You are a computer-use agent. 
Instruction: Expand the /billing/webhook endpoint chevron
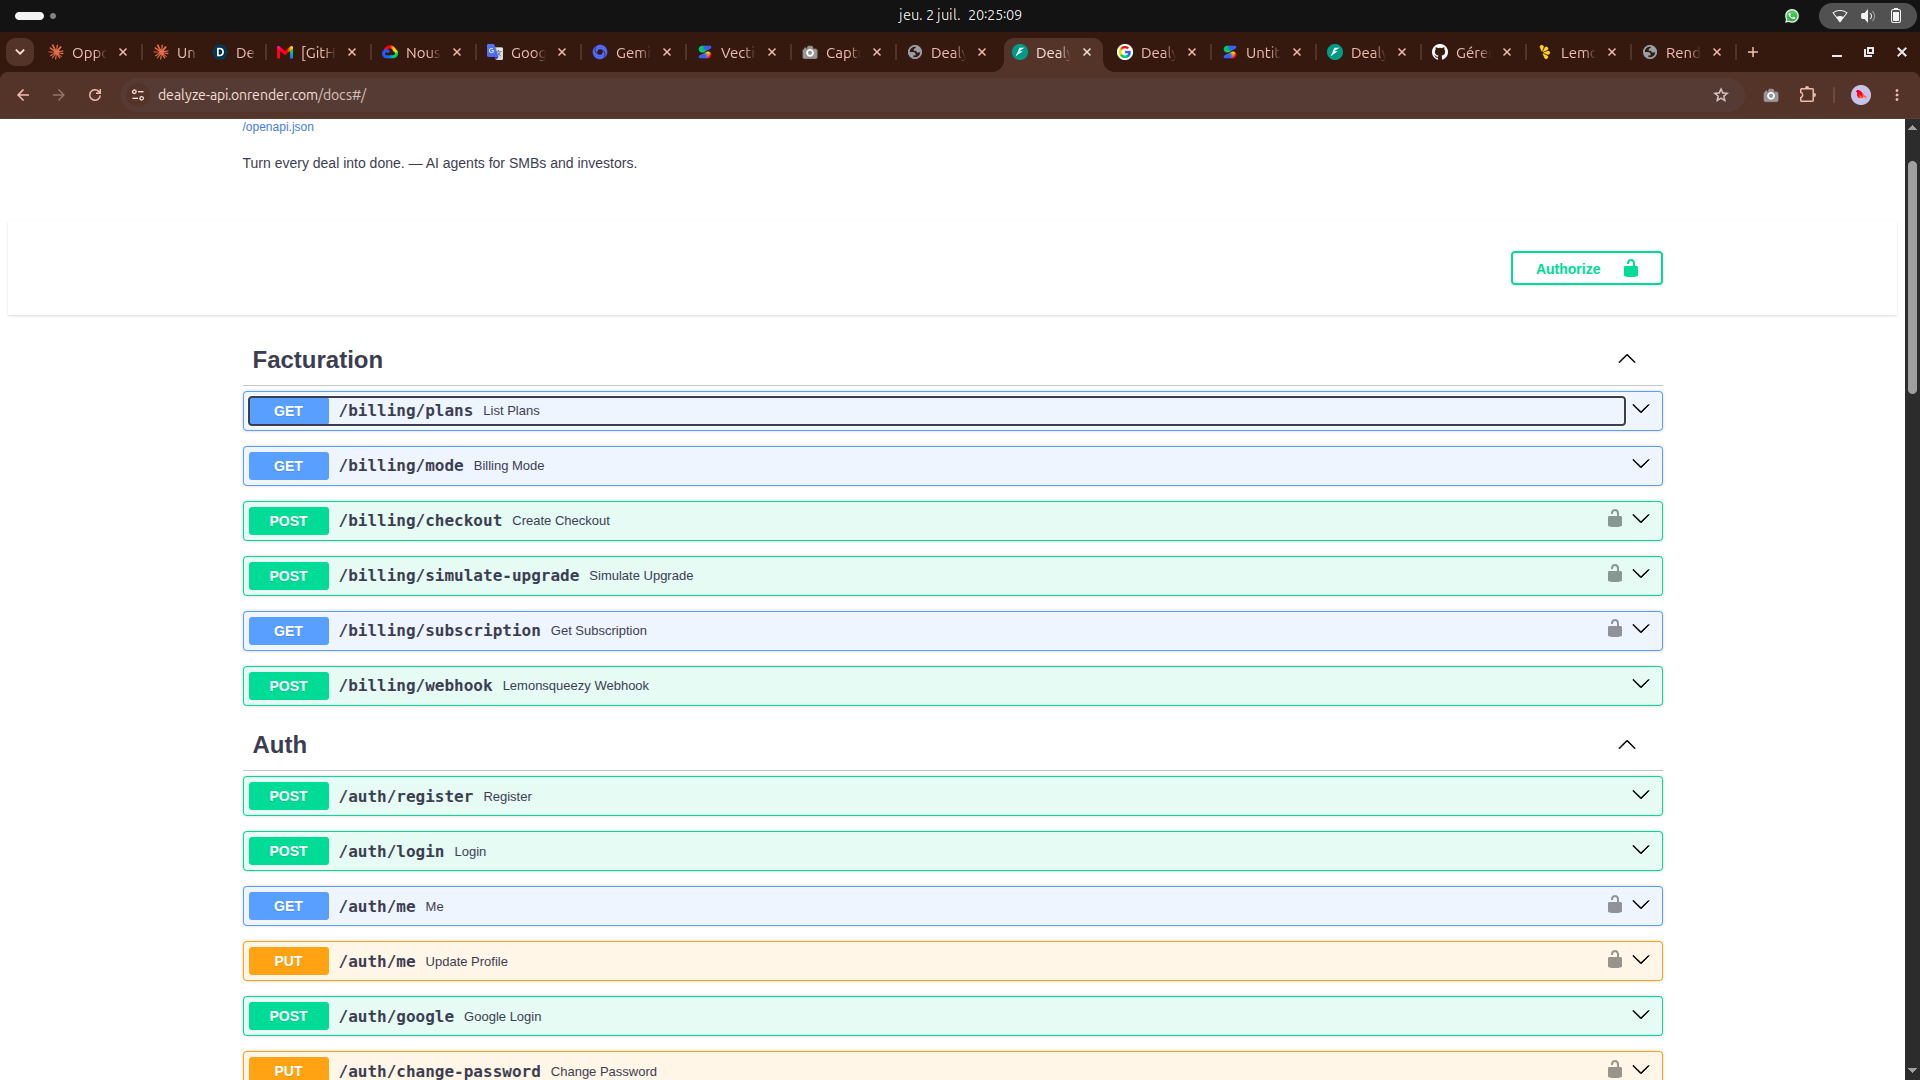(1641, 684)
